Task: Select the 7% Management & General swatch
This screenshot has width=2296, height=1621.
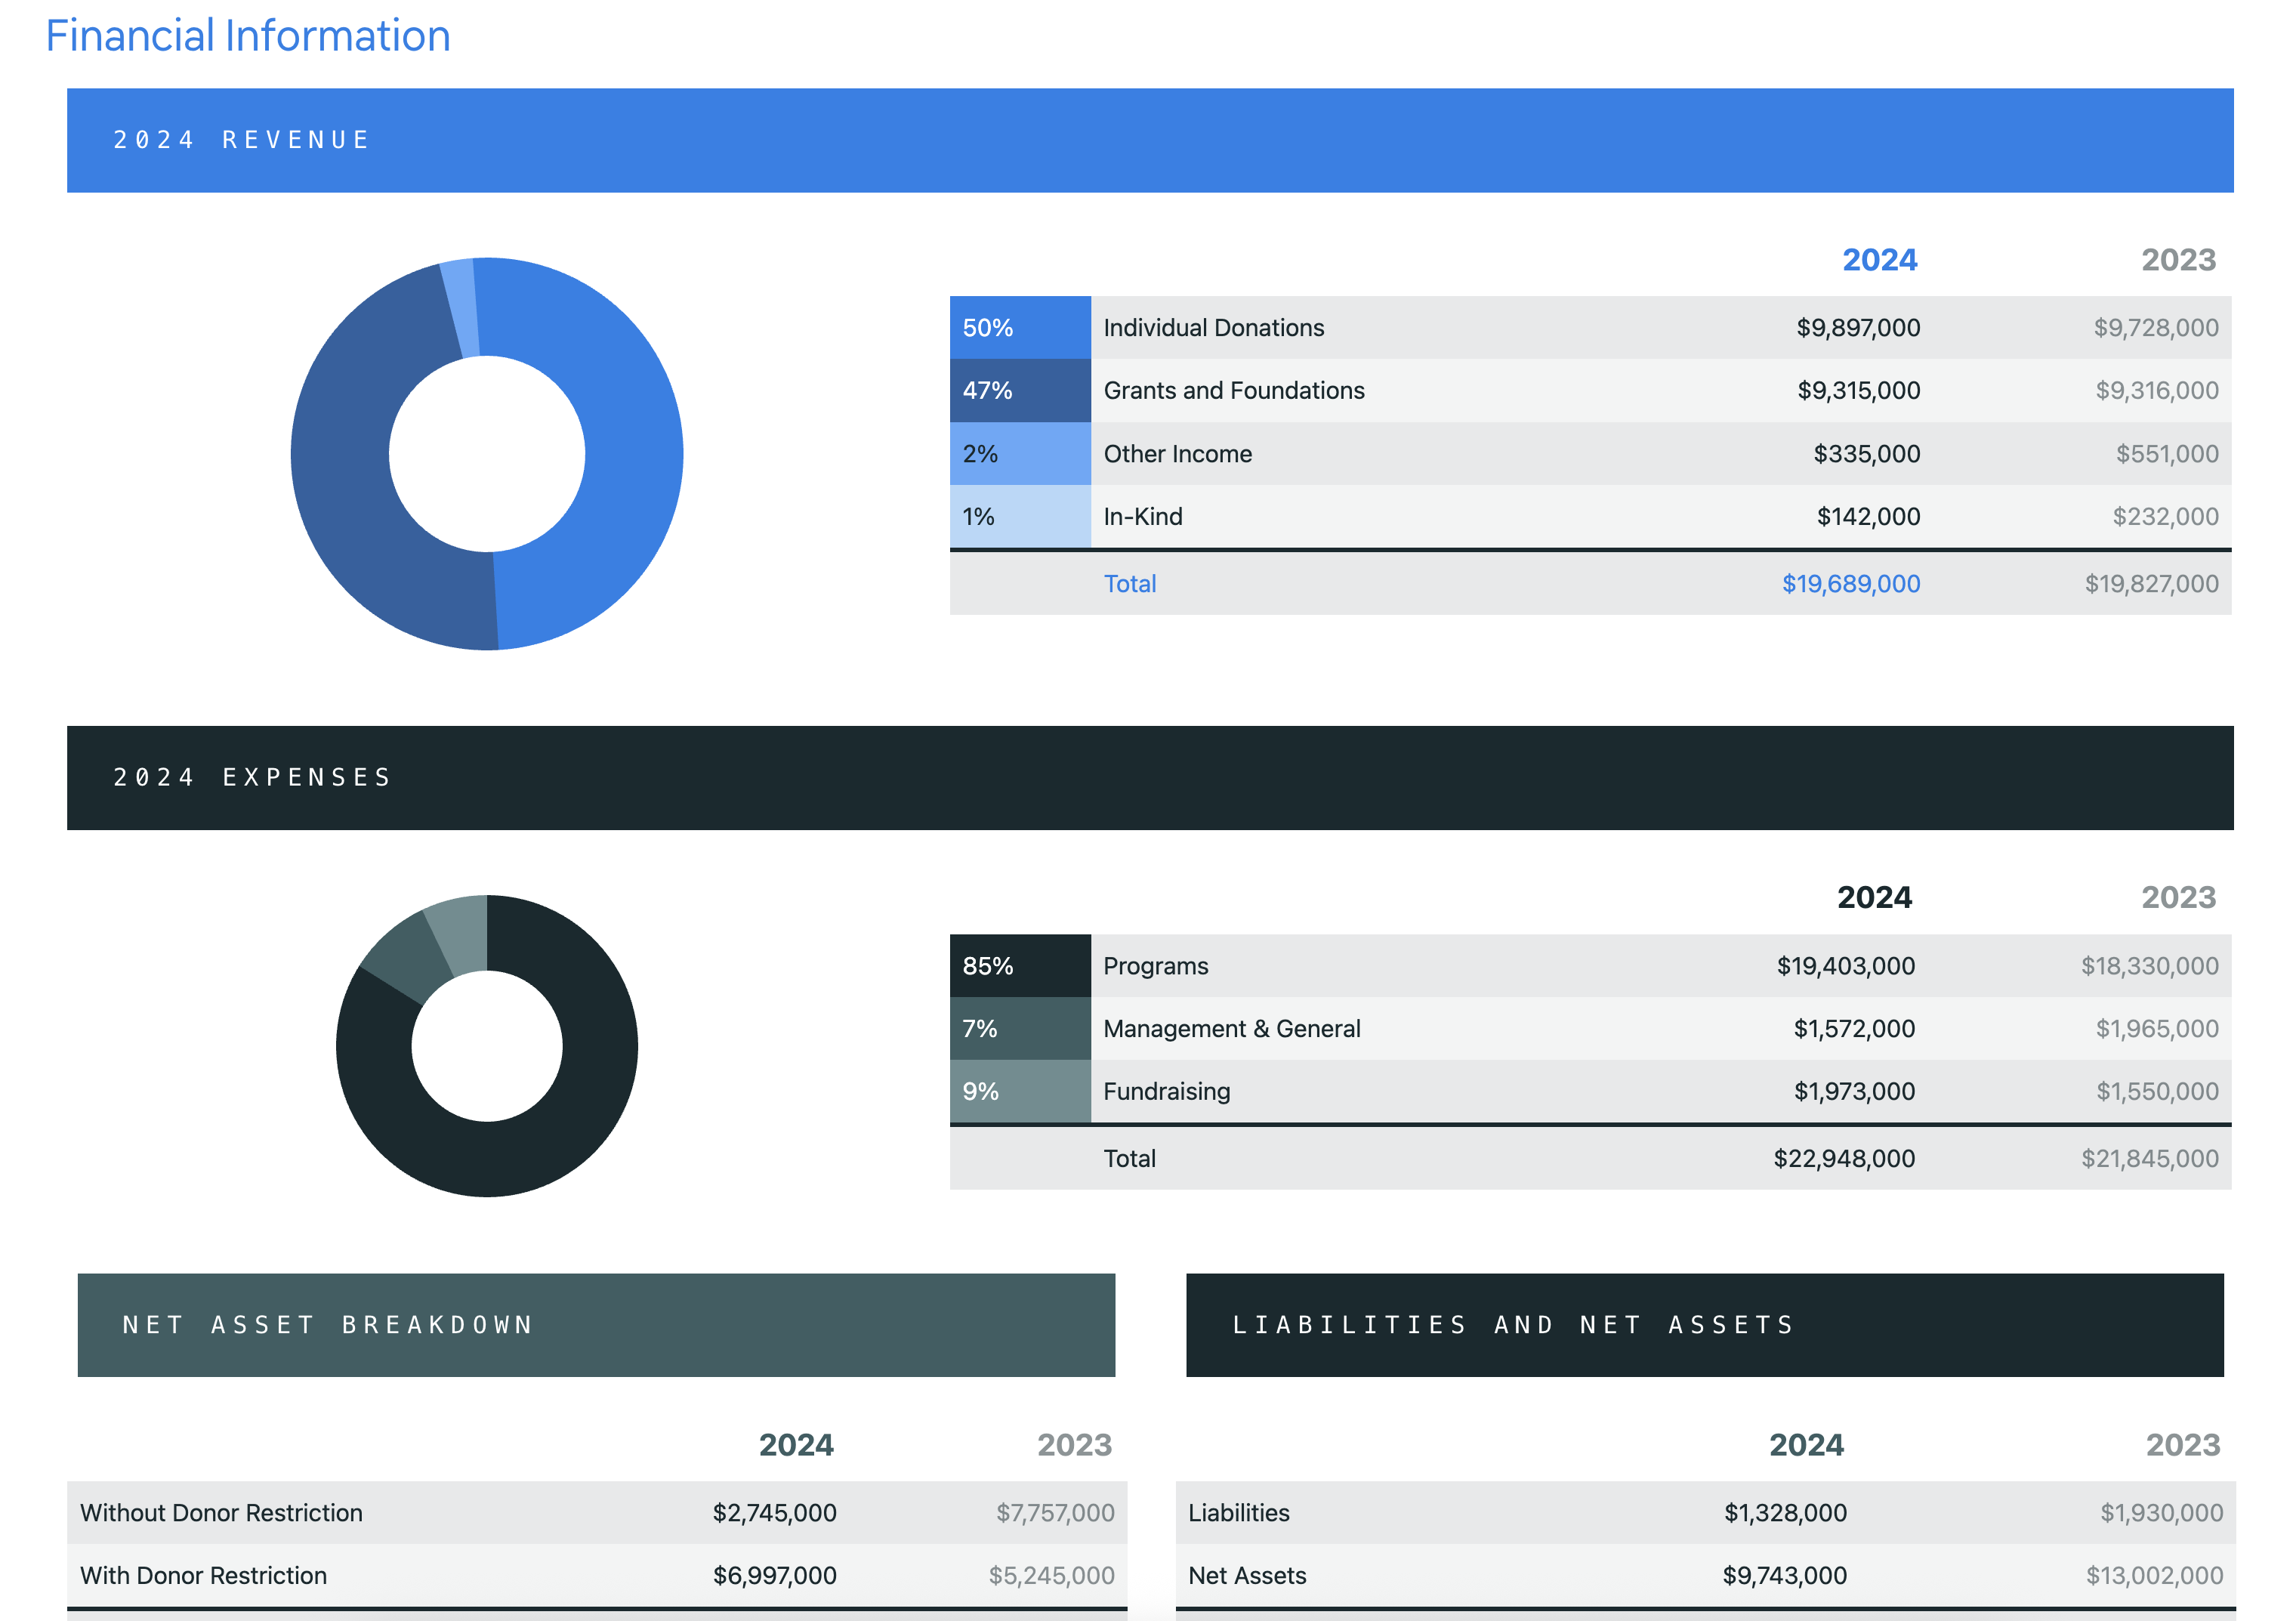Action: click(1019, 1029)
